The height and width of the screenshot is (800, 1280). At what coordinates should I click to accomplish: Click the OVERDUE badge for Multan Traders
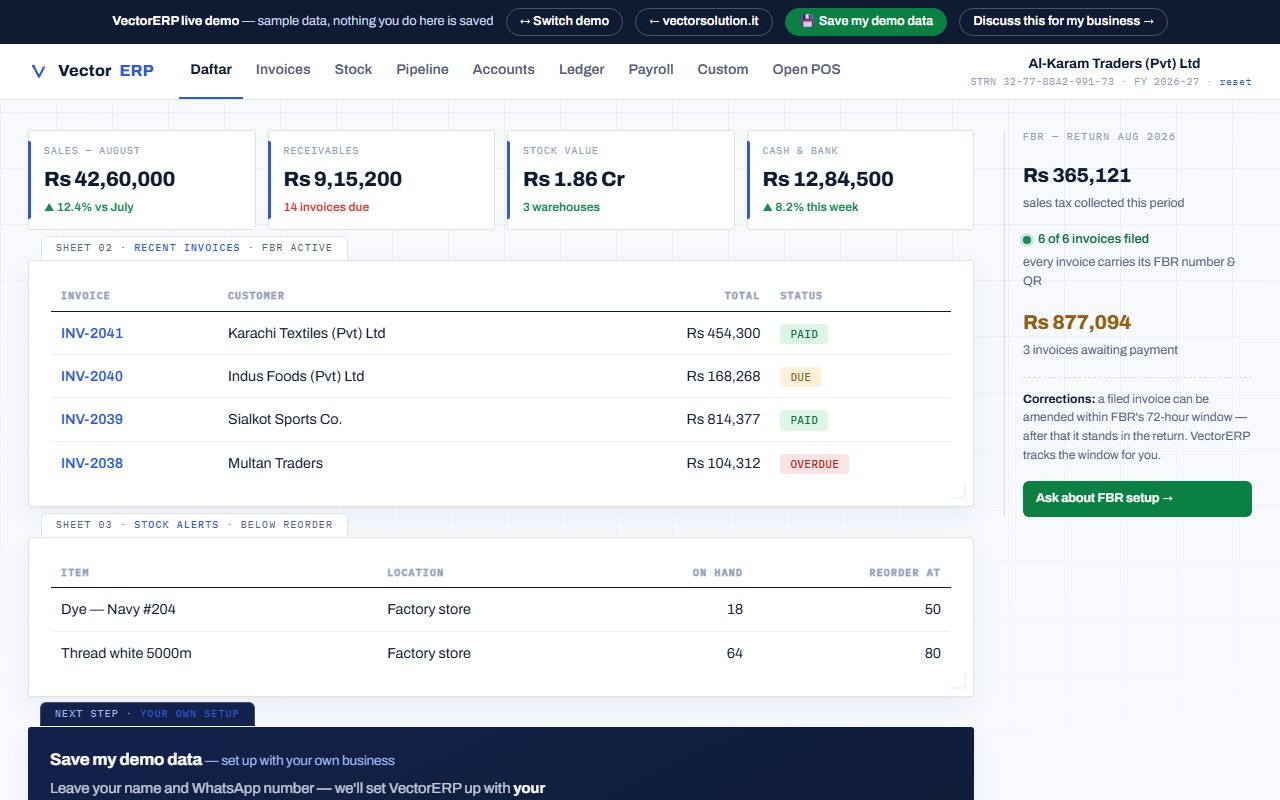(814, 464)
